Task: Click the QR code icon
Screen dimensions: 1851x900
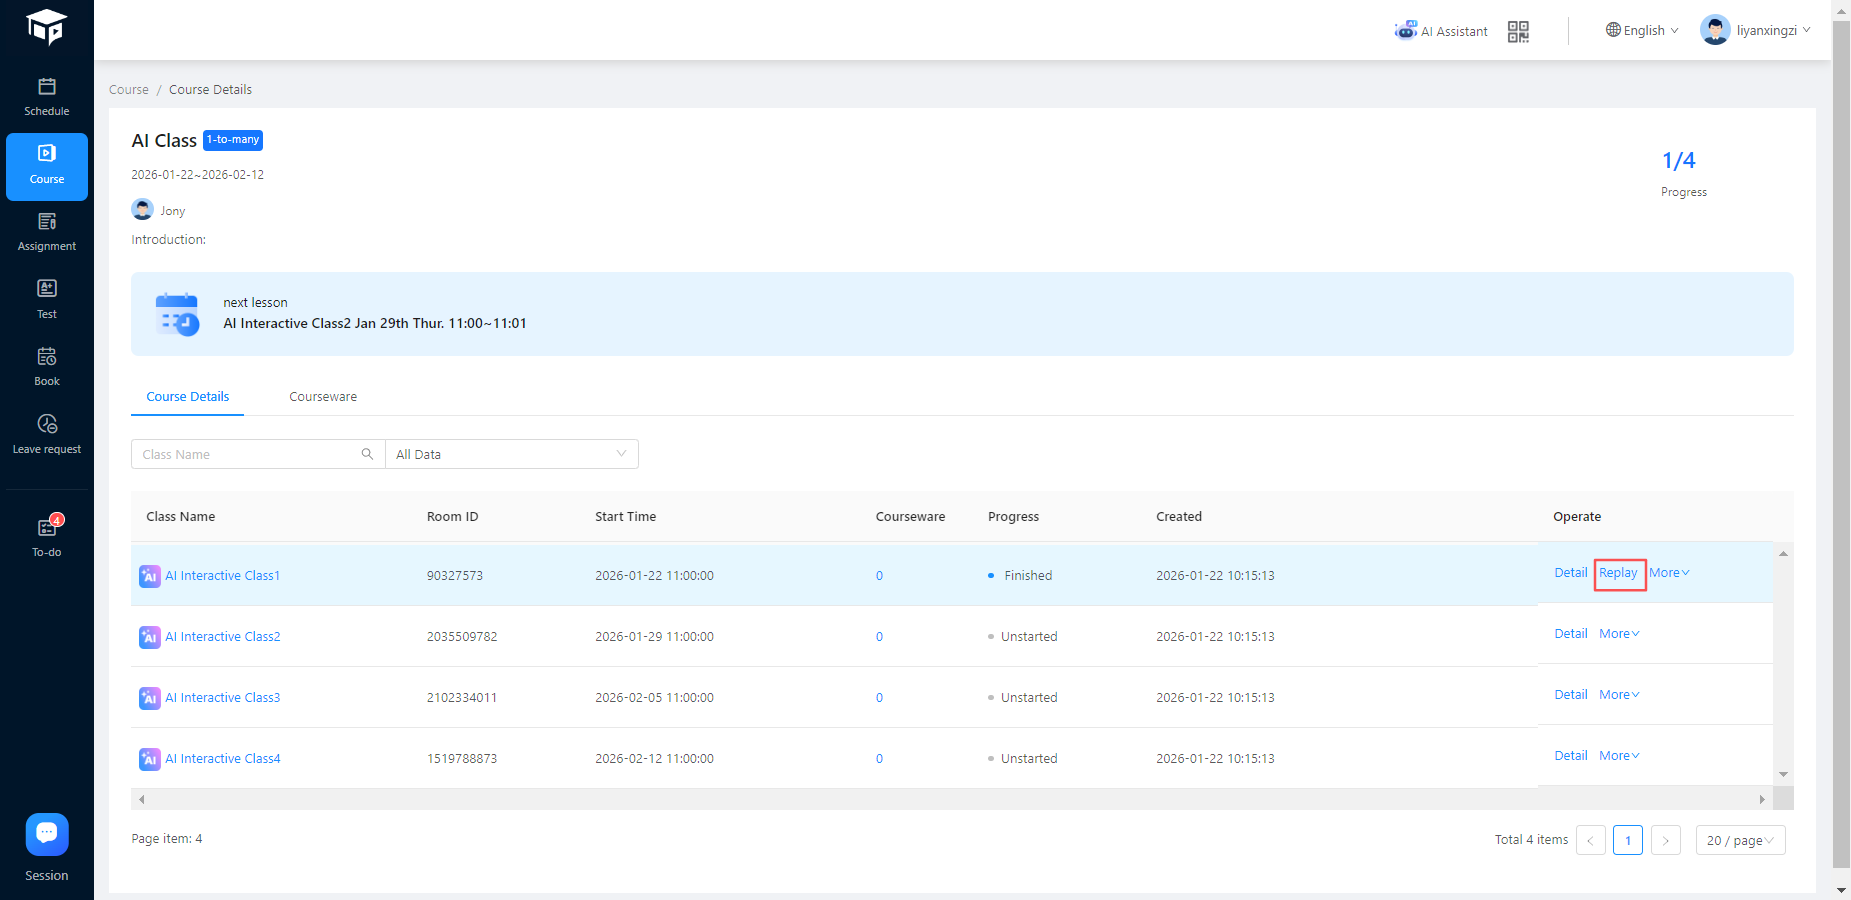Action: coord(1518,32)
